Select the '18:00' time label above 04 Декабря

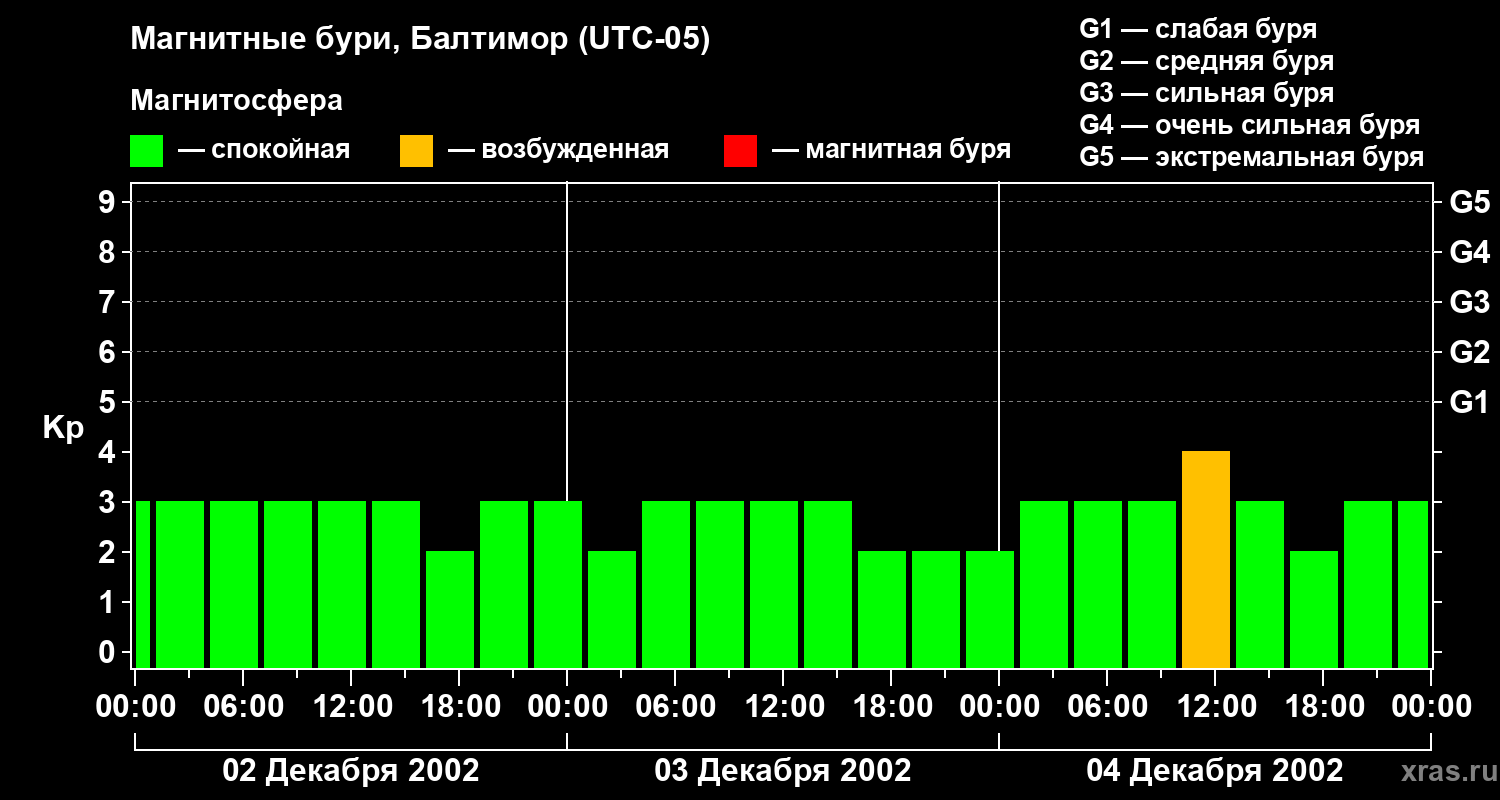pos(1323,707)
